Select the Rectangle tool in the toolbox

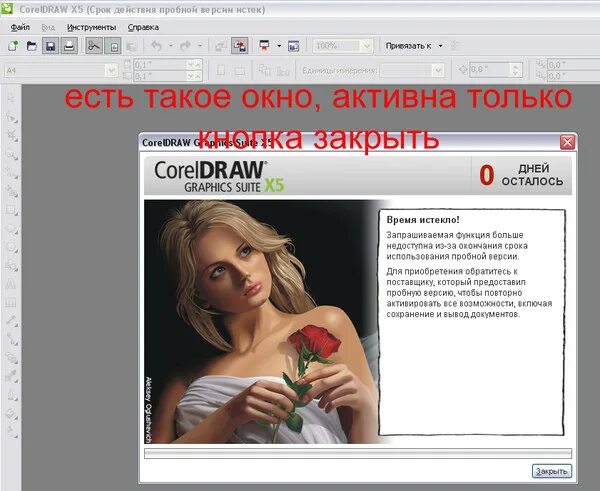[11, 210]
